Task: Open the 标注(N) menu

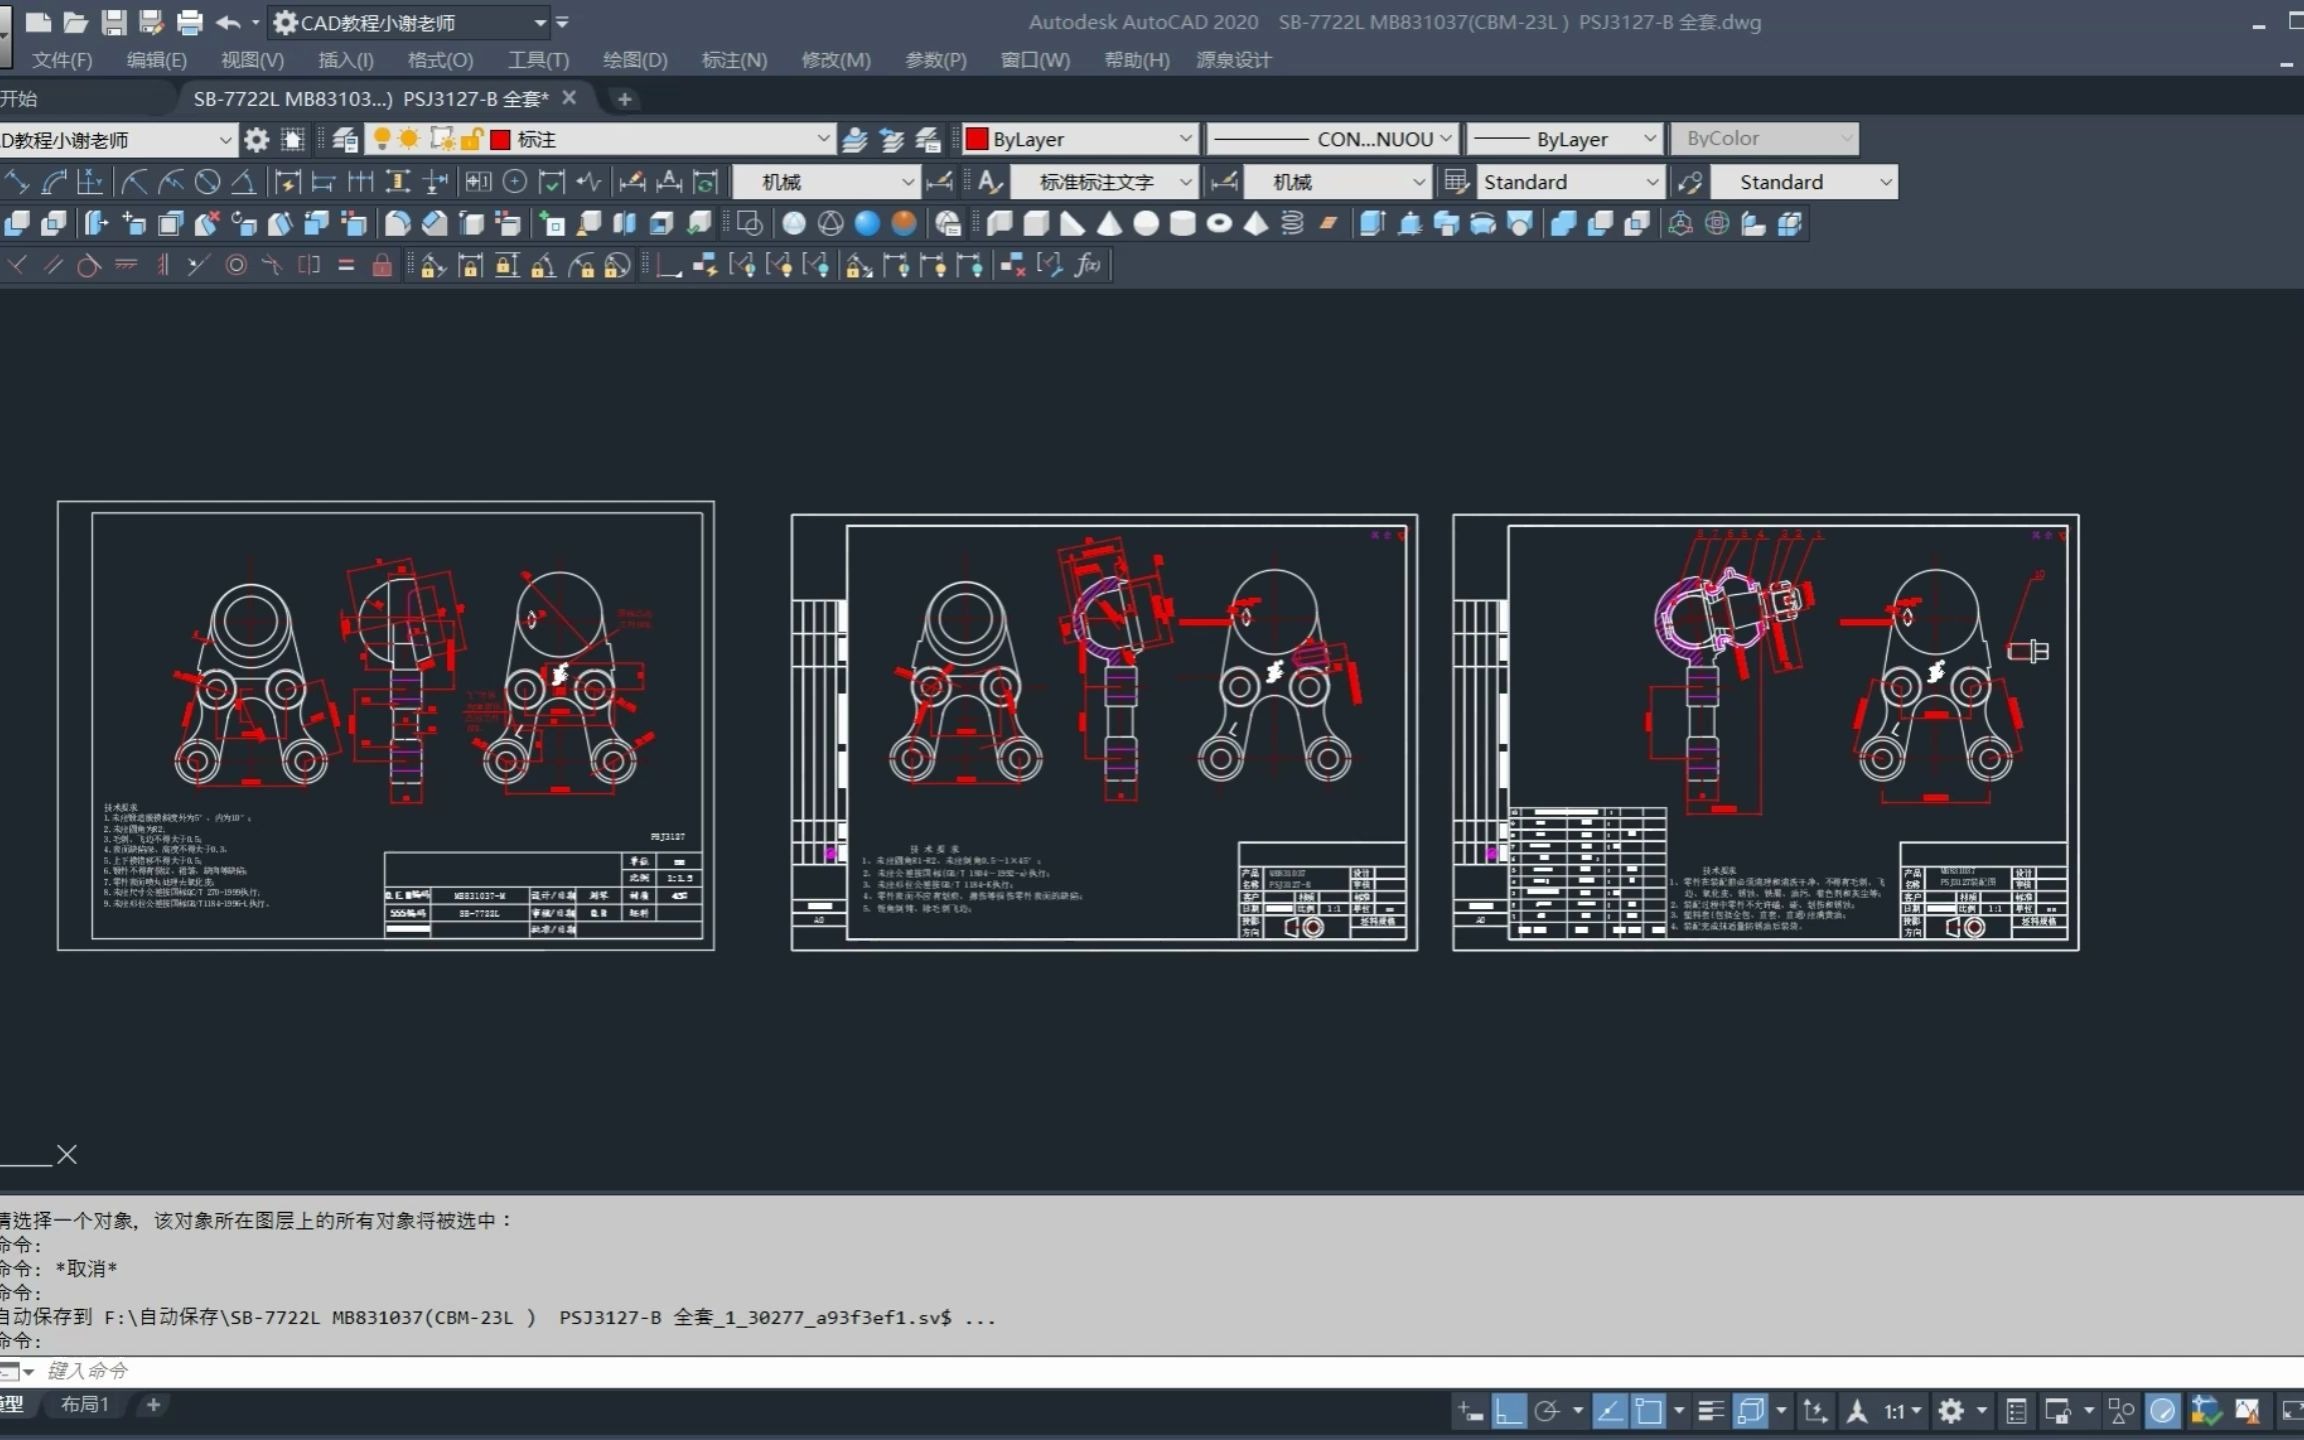Action: click(x=734, y=60)
